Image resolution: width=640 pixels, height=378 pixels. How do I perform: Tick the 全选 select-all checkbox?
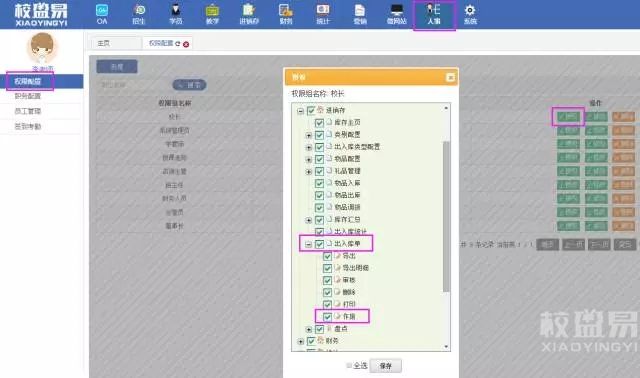click(x=349, y=365)
